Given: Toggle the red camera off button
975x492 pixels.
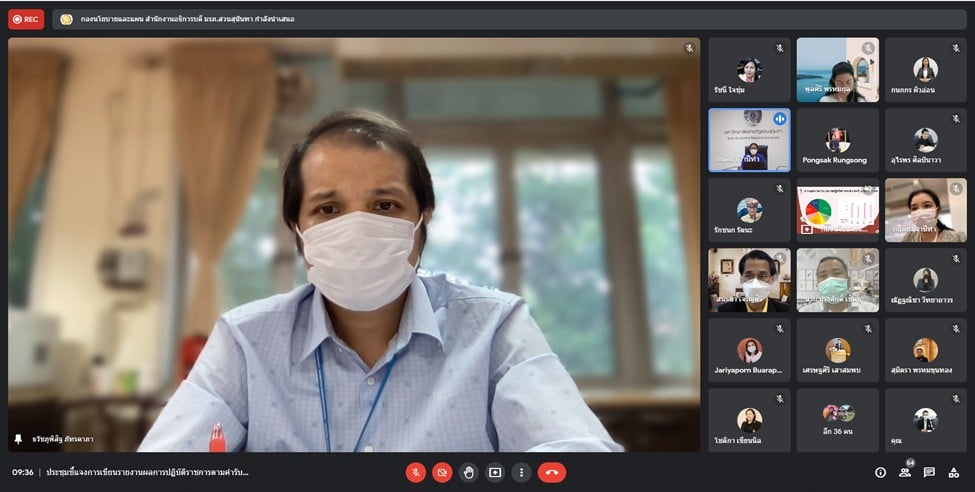Looking at the screenshot, I should 442,472.
